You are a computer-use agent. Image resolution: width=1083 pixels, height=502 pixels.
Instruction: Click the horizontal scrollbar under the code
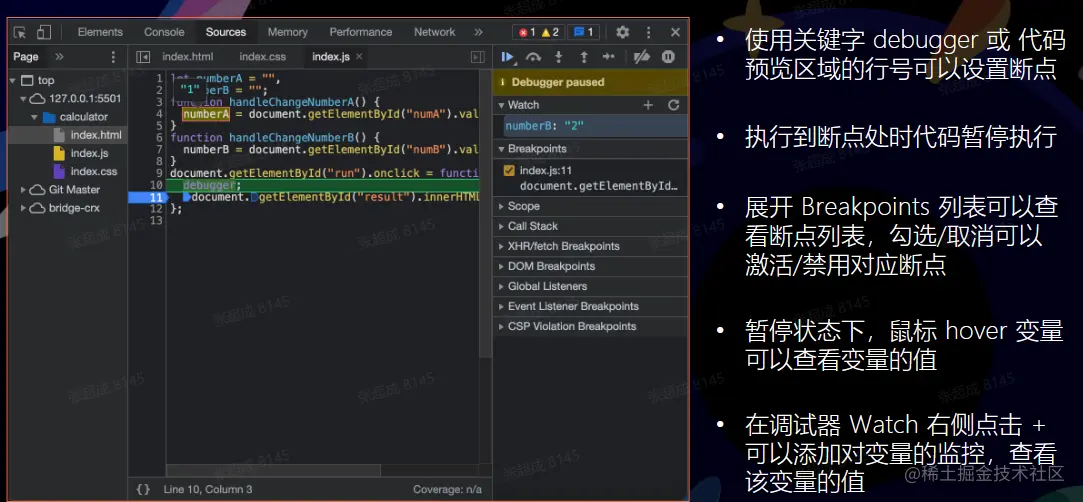point(272,470)
